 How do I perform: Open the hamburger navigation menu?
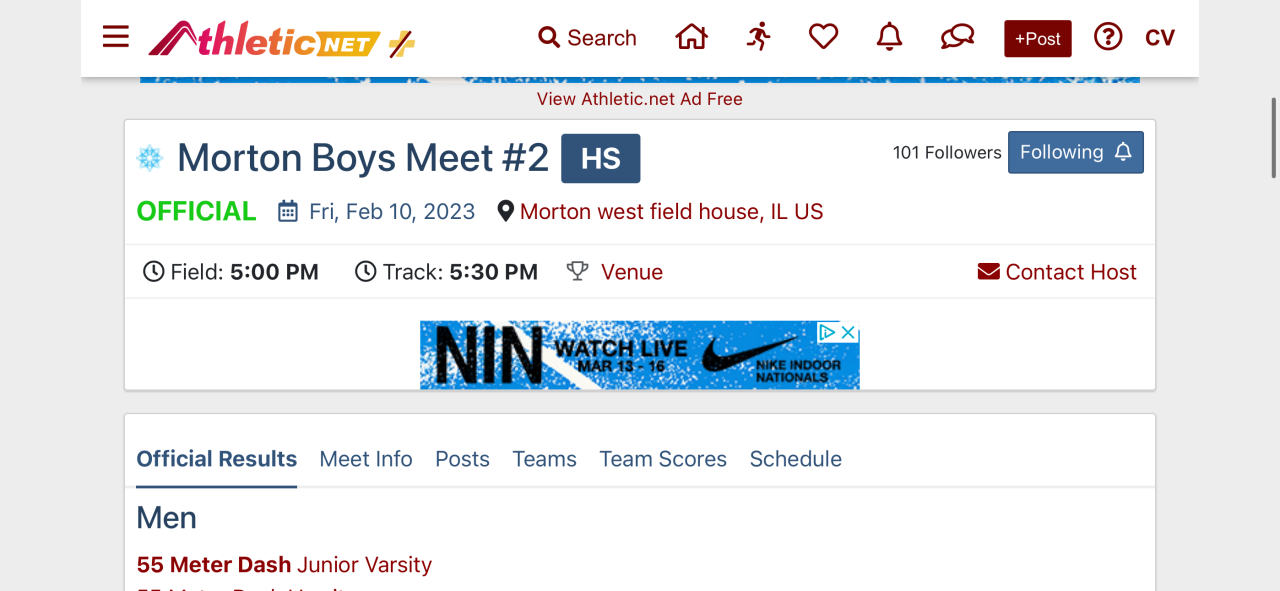pos(116,38)
